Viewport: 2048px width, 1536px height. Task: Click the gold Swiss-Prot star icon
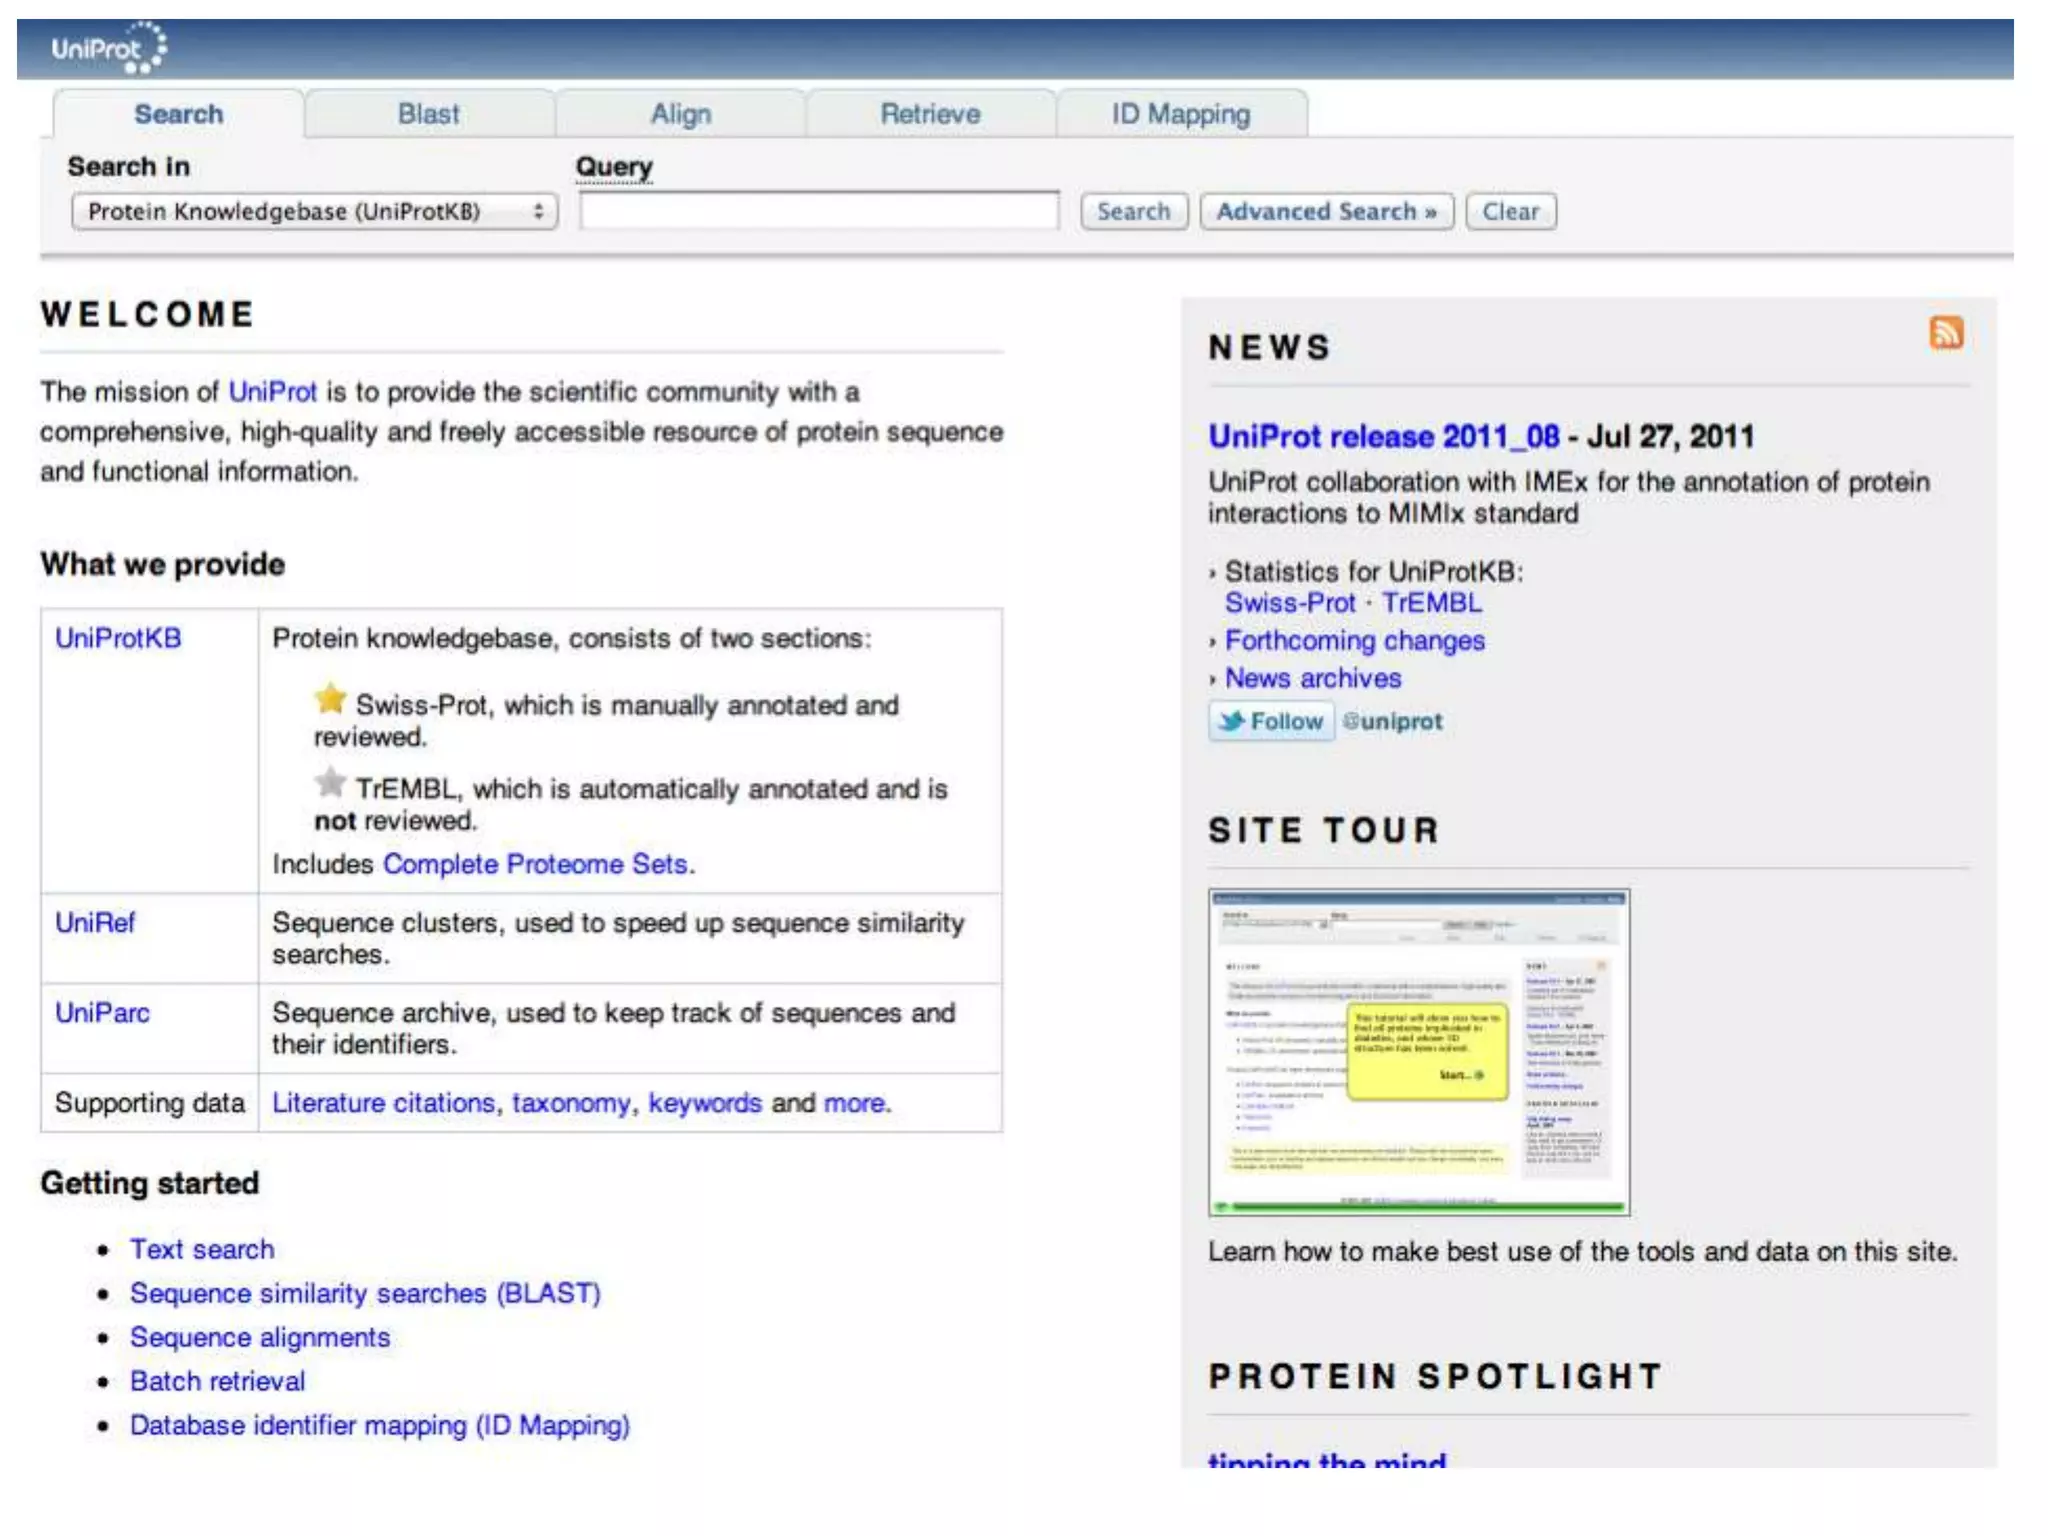tap(330, 699)
